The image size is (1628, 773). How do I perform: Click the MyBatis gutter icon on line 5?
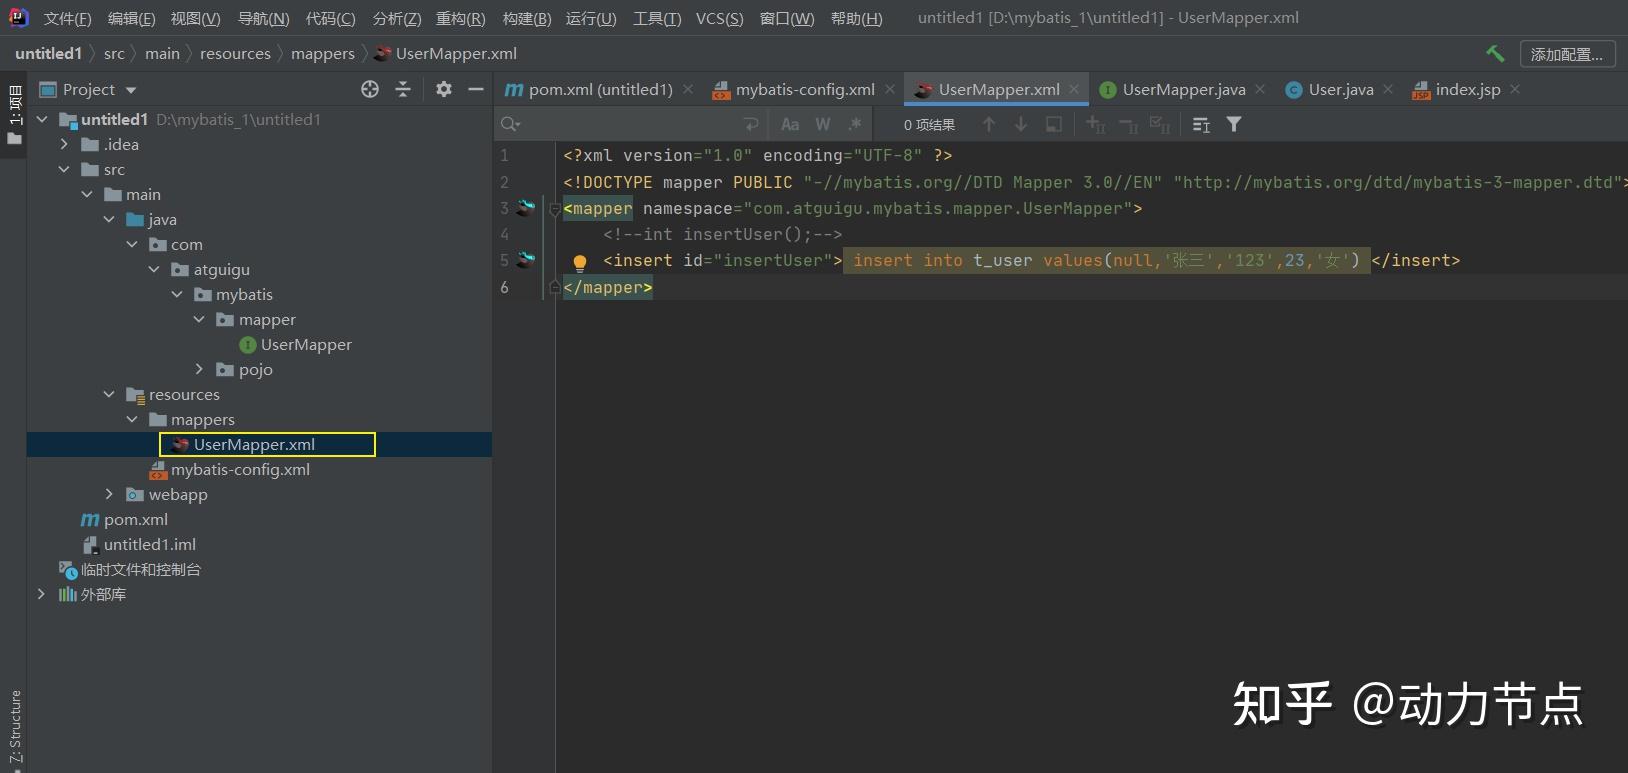(526, 260)
